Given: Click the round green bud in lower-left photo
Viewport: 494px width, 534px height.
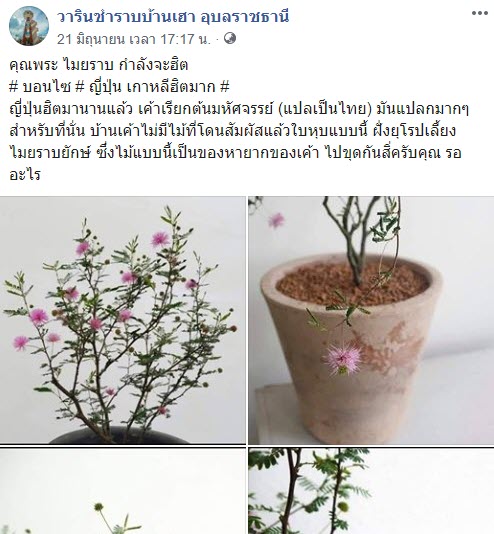Looking at the screenshot, I should point(99,507).
